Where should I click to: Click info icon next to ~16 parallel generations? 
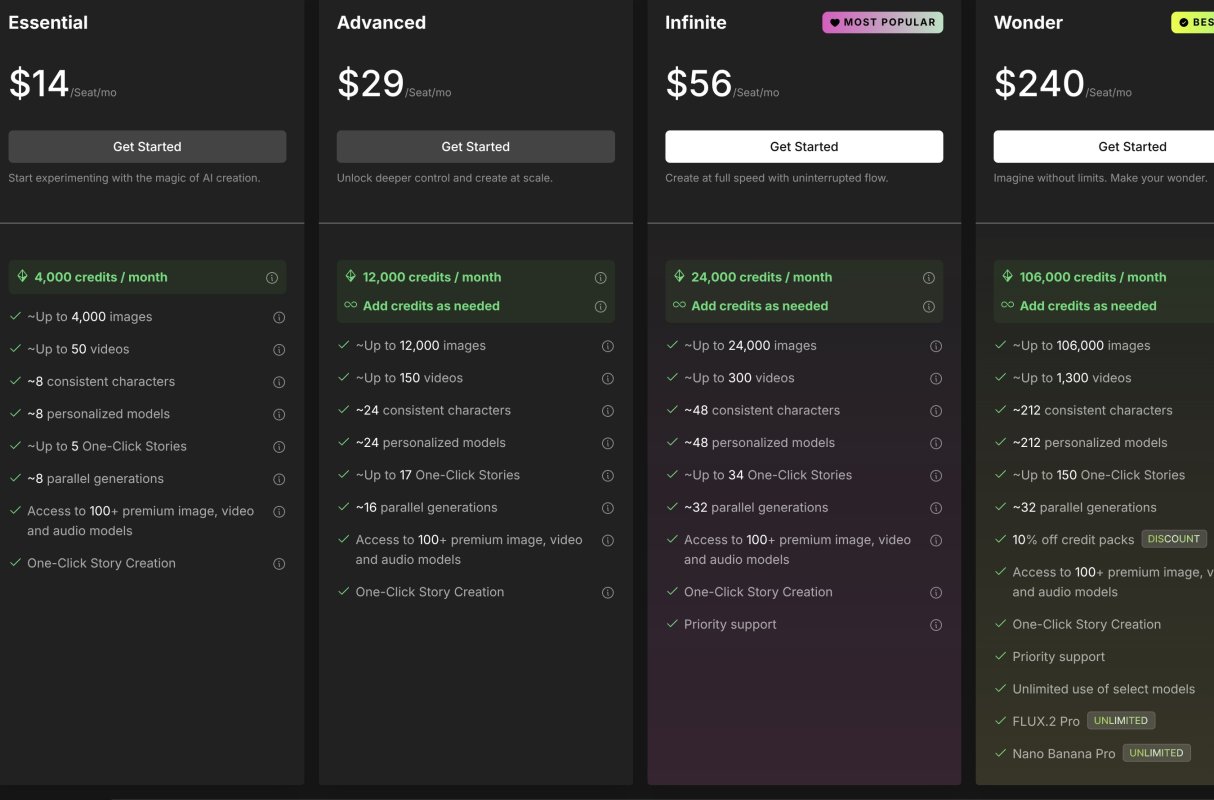607,508
